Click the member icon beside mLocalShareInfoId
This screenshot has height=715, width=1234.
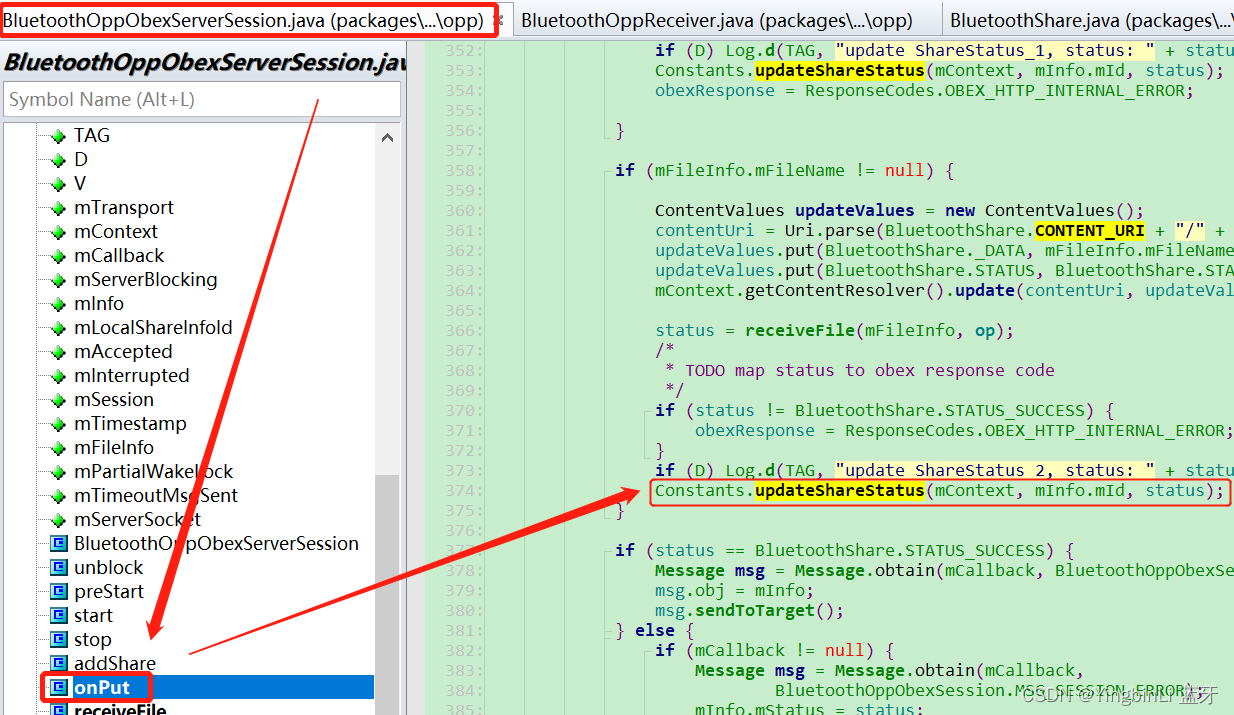pos(58,328)
